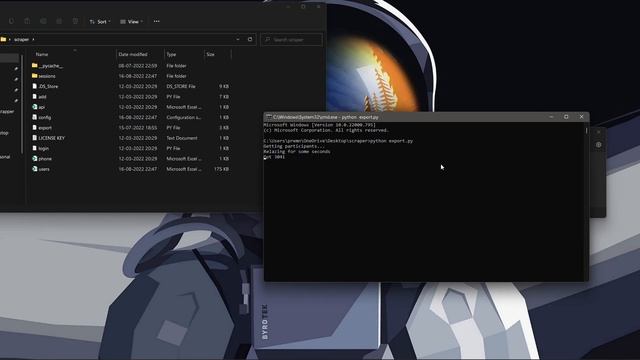Viewport: 640px width, 360px height.
Task: Sort files by the Date modified column
Action: tap(133, 54)
